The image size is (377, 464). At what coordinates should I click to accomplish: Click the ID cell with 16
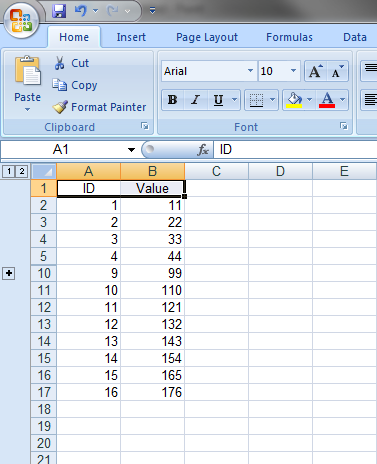coord(88,392)
